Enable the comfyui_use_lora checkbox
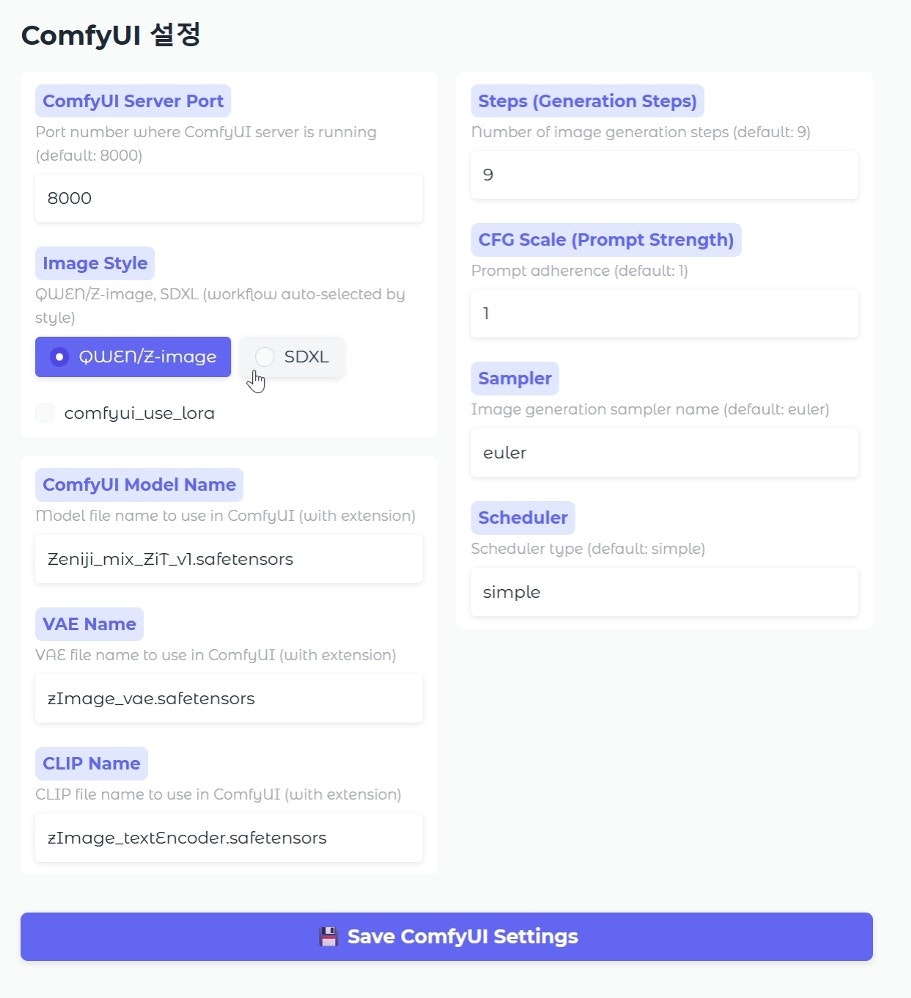911x998 pixels. pos(44,412)
